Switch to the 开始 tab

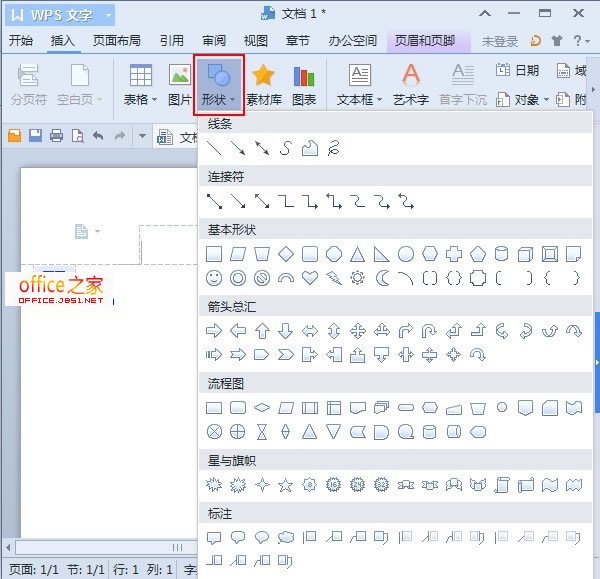(x=21, y=41)
